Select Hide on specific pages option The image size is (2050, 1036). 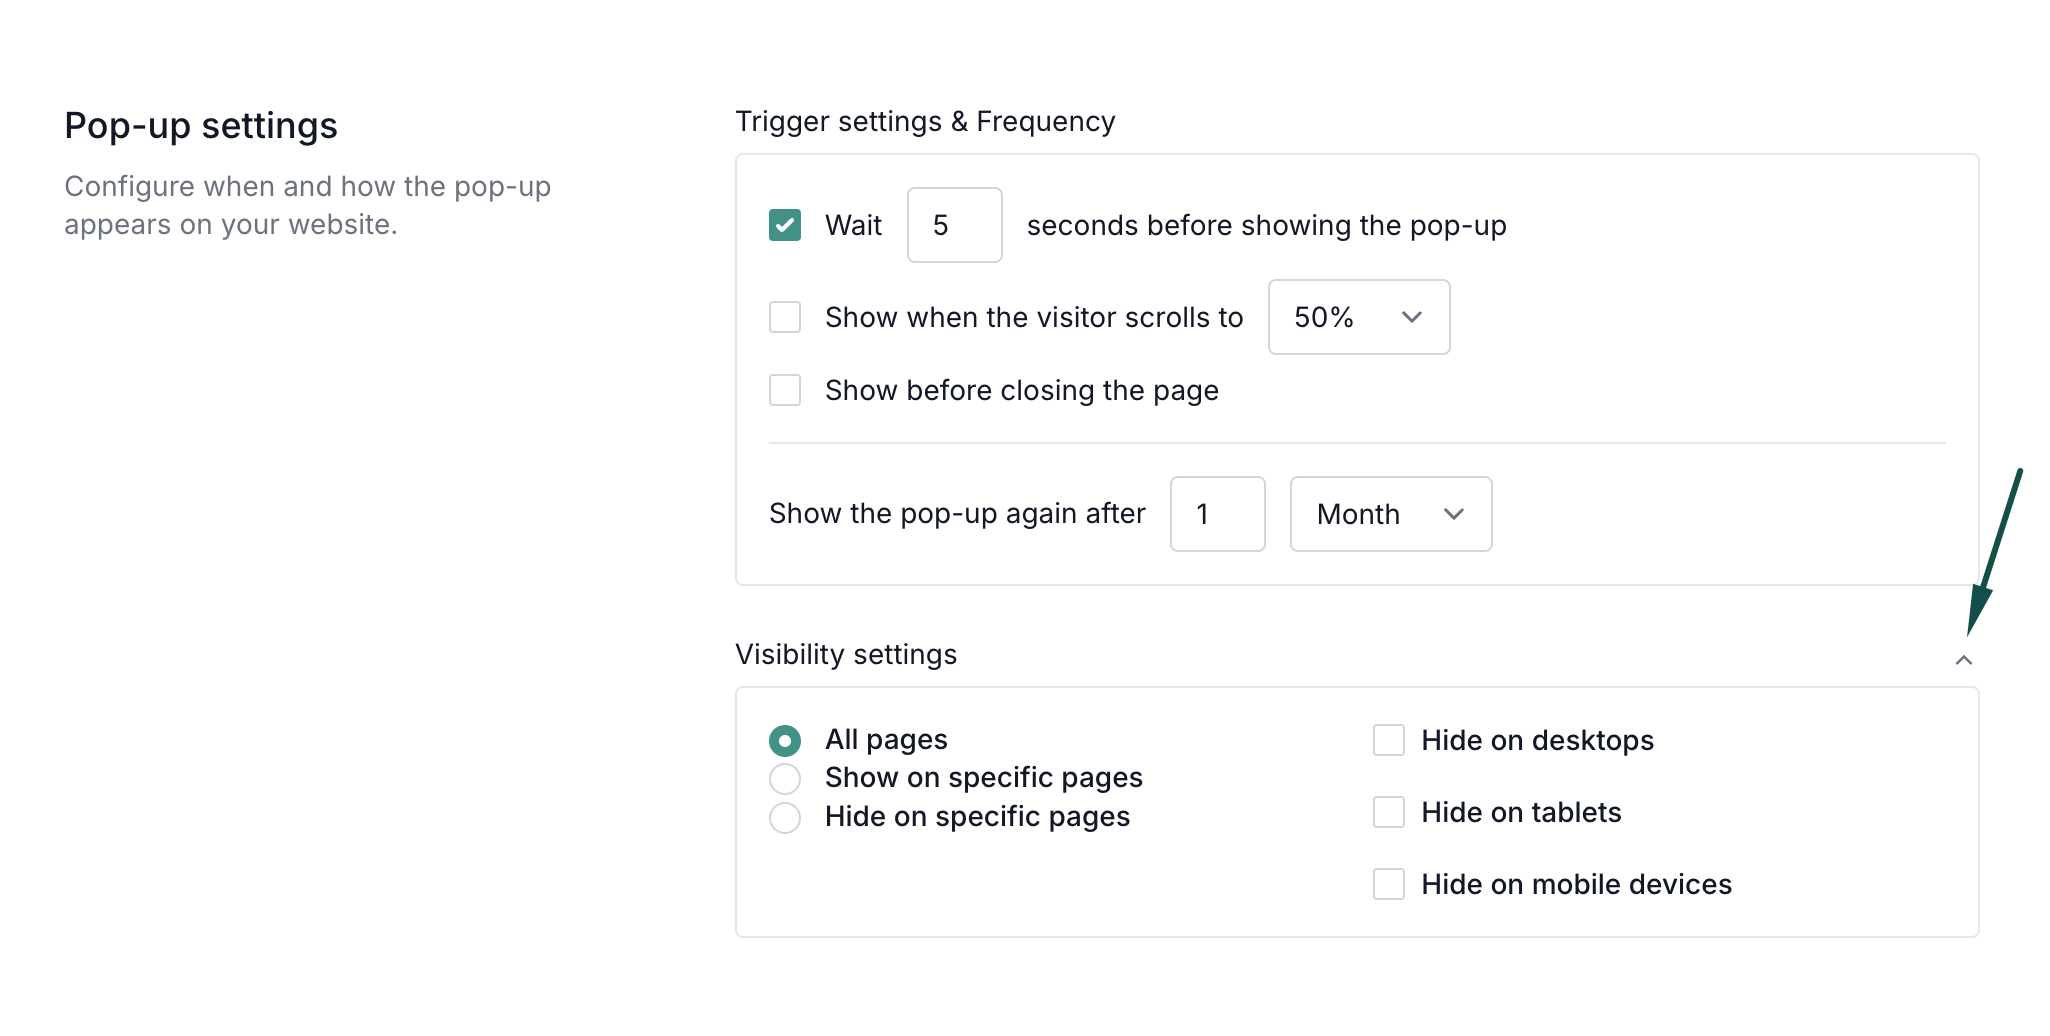click(785, 817)
